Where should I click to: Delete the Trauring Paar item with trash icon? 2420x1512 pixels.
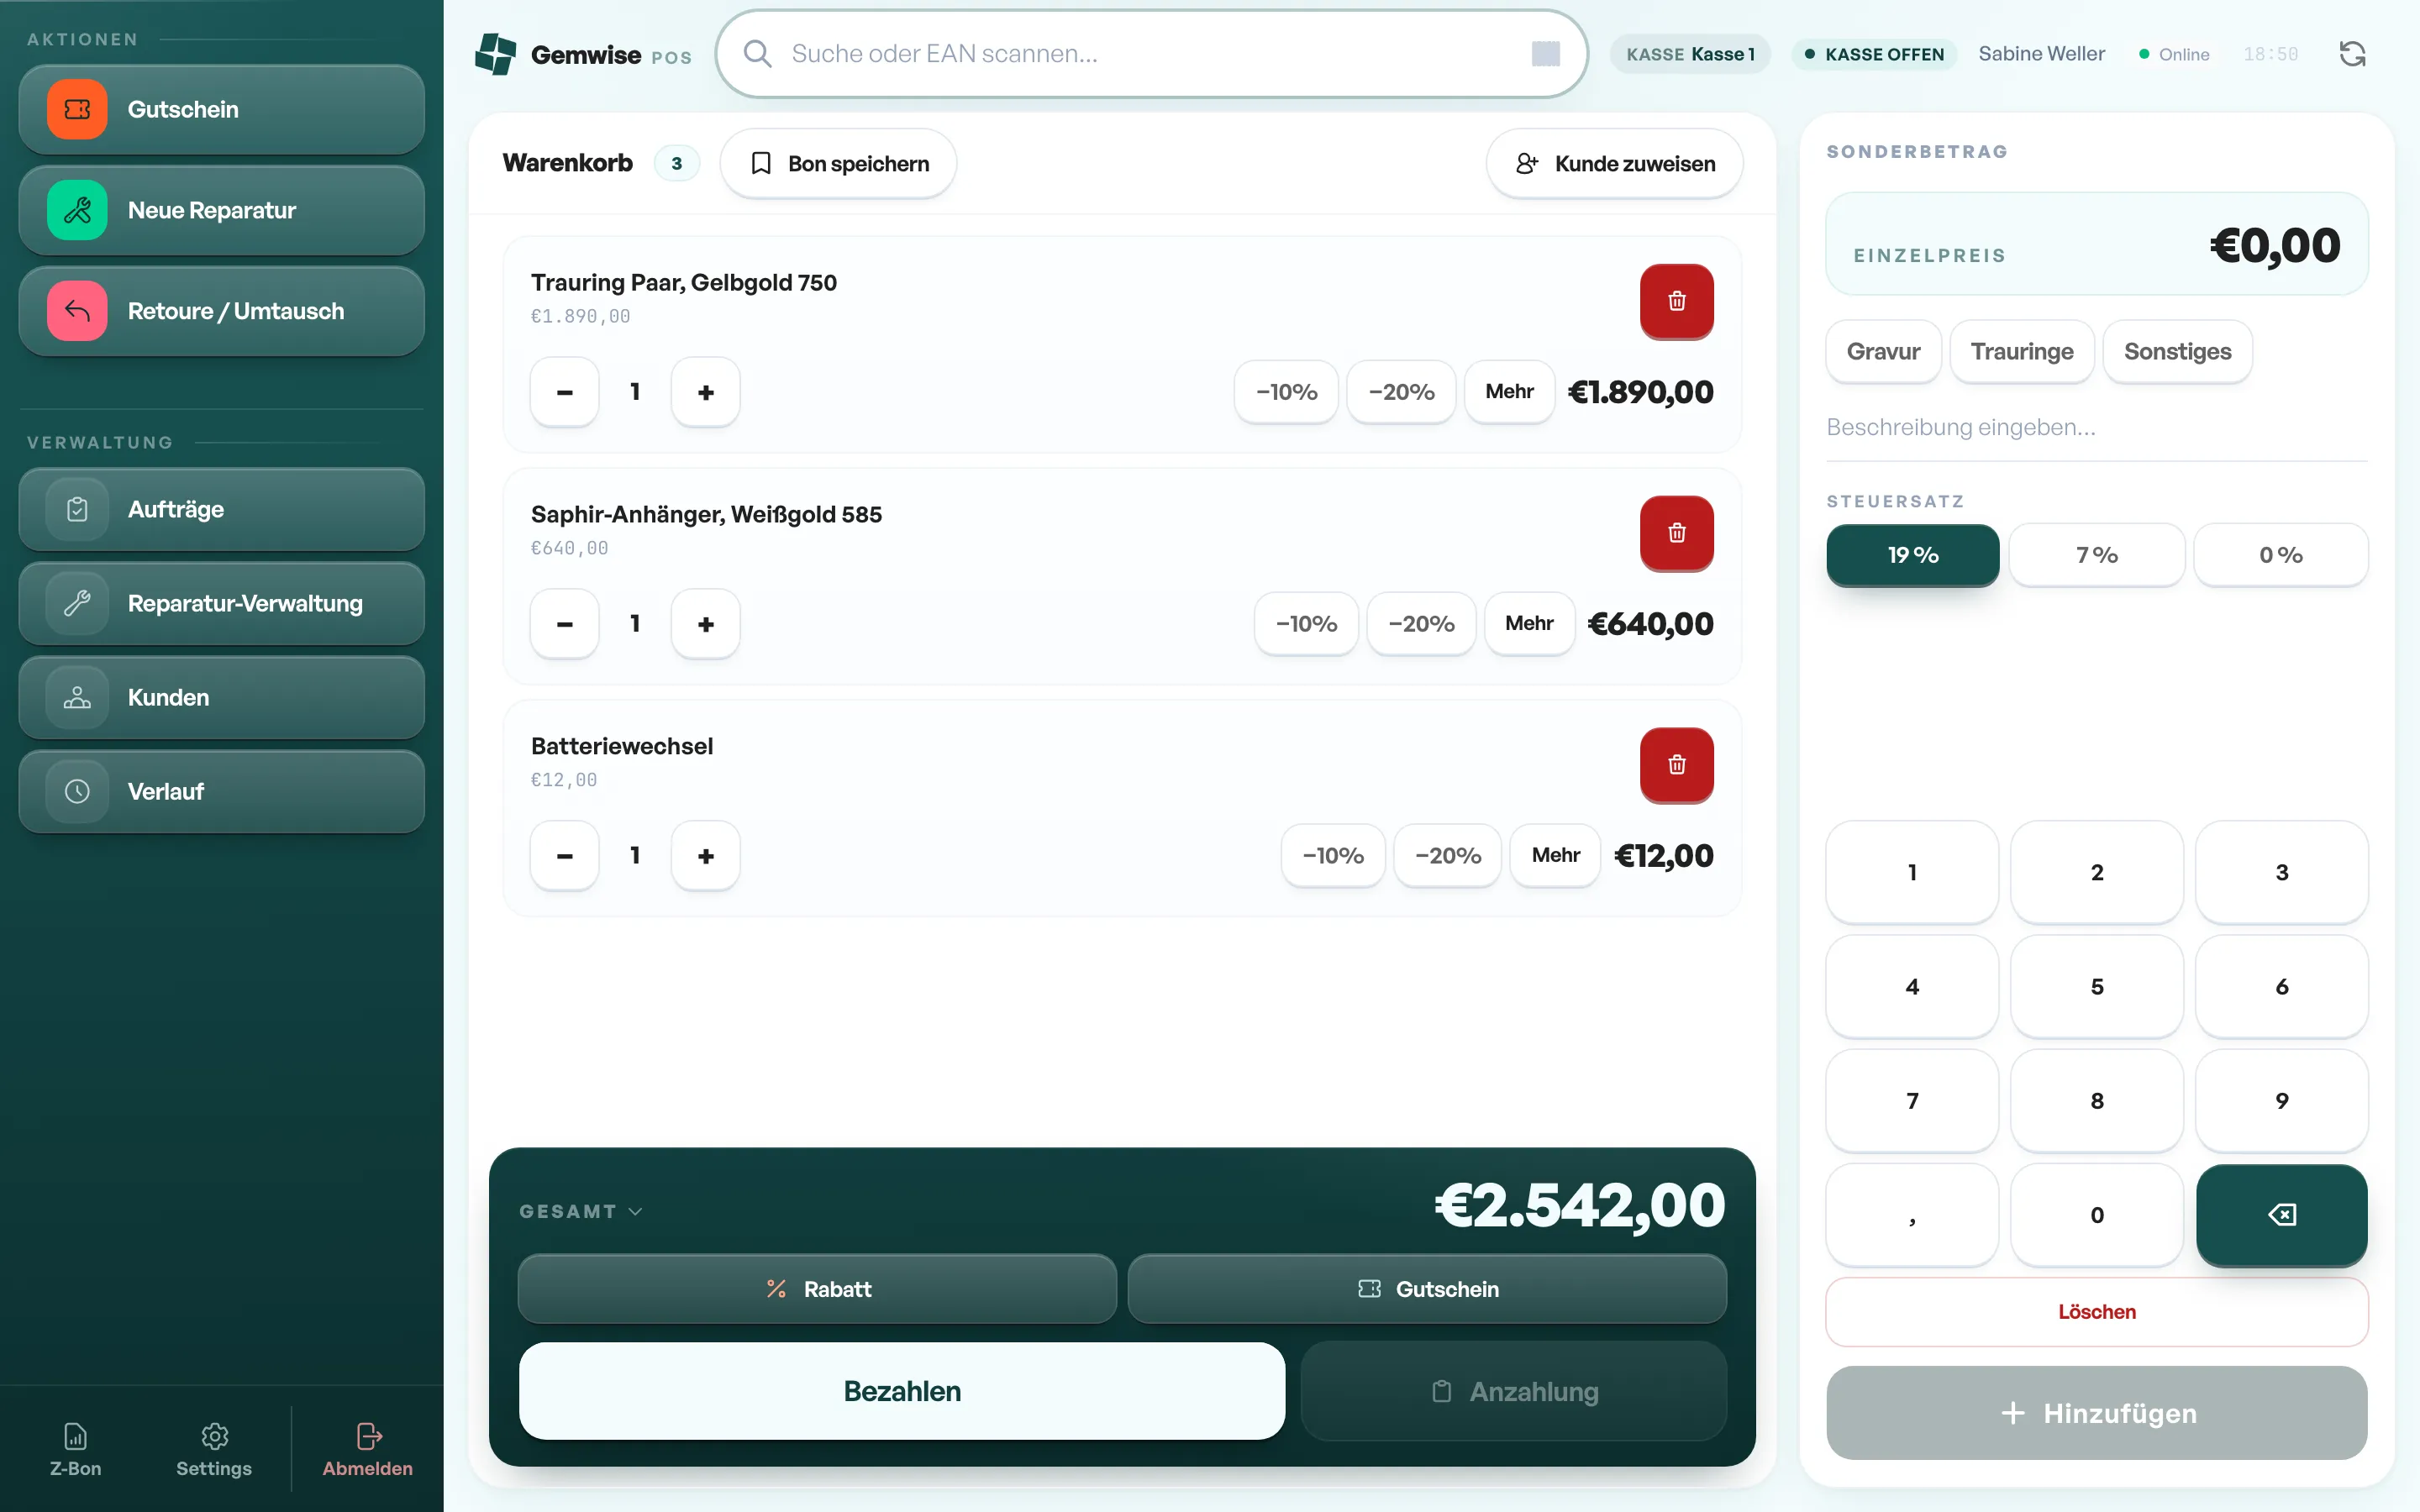1676,301
